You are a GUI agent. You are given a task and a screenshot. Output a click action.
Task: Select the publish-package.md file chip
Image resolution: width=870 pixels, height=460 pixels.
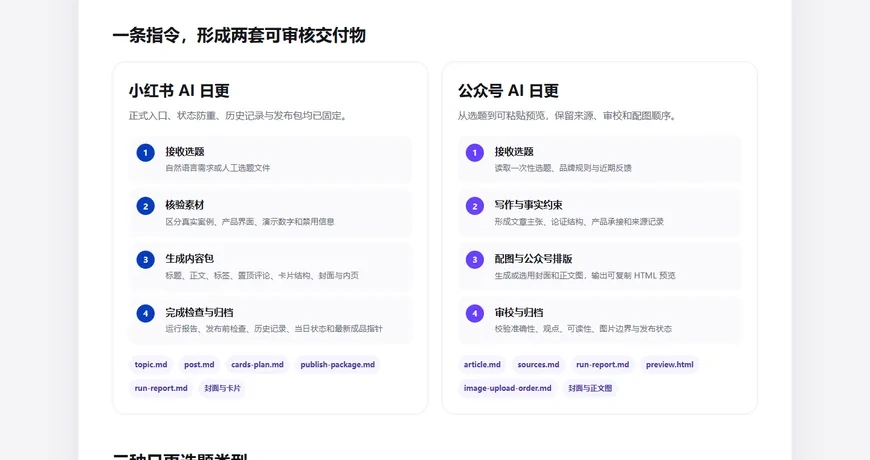point(337,365)
